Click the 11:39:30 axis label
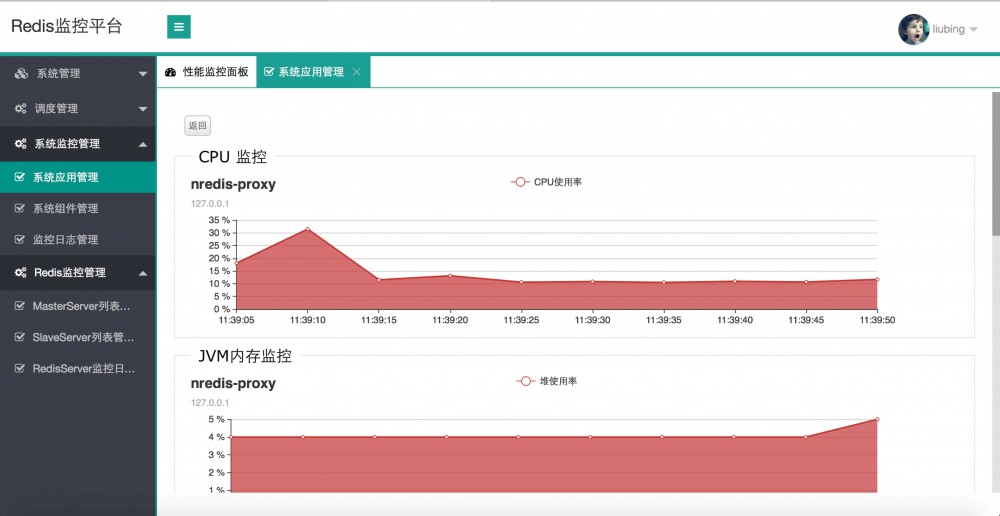Viewport: 1000px width, 516px height. point(593,320)
